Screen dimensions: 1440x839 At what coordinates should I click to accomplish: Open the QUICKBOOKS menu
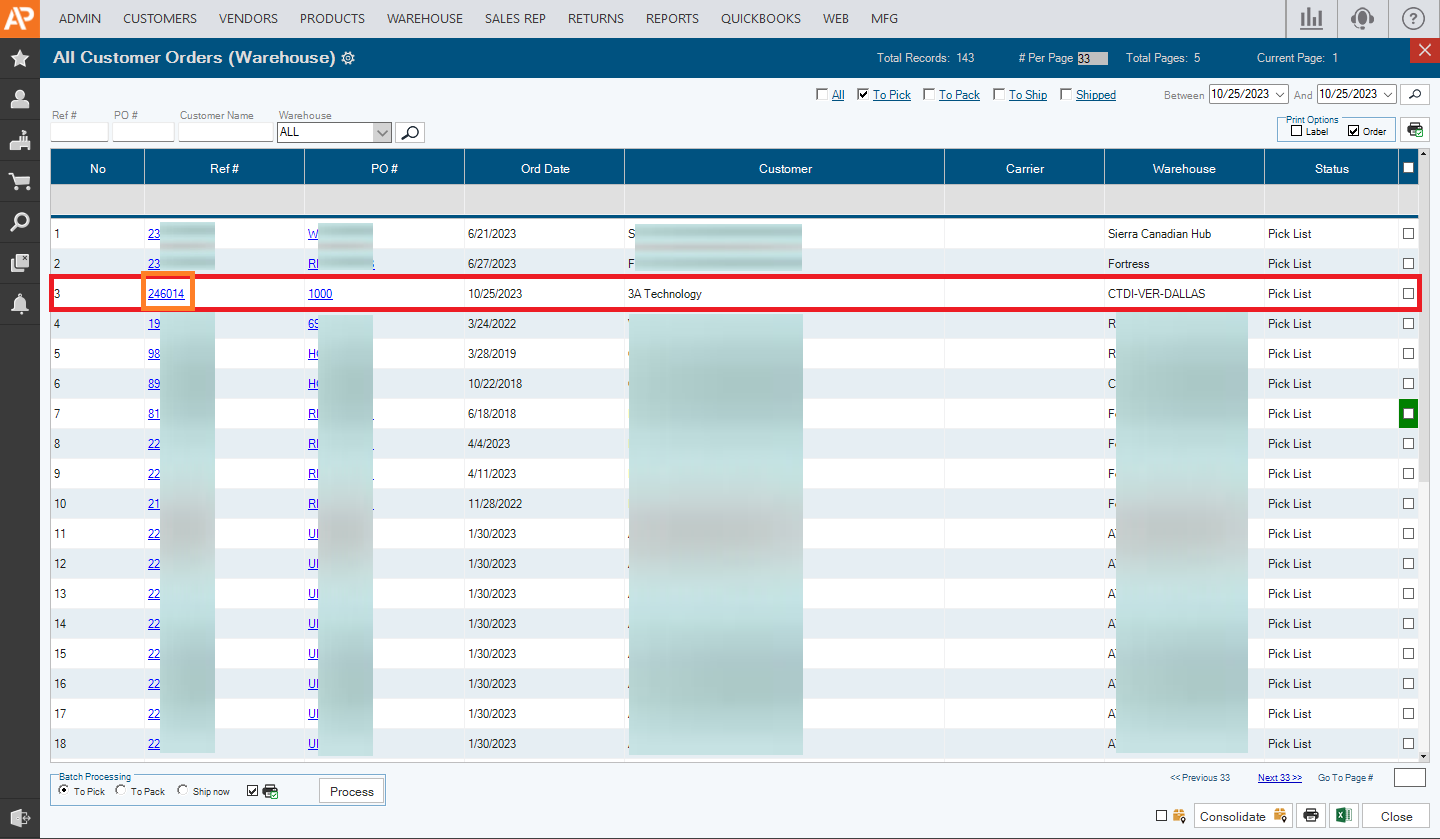[760, 18]
